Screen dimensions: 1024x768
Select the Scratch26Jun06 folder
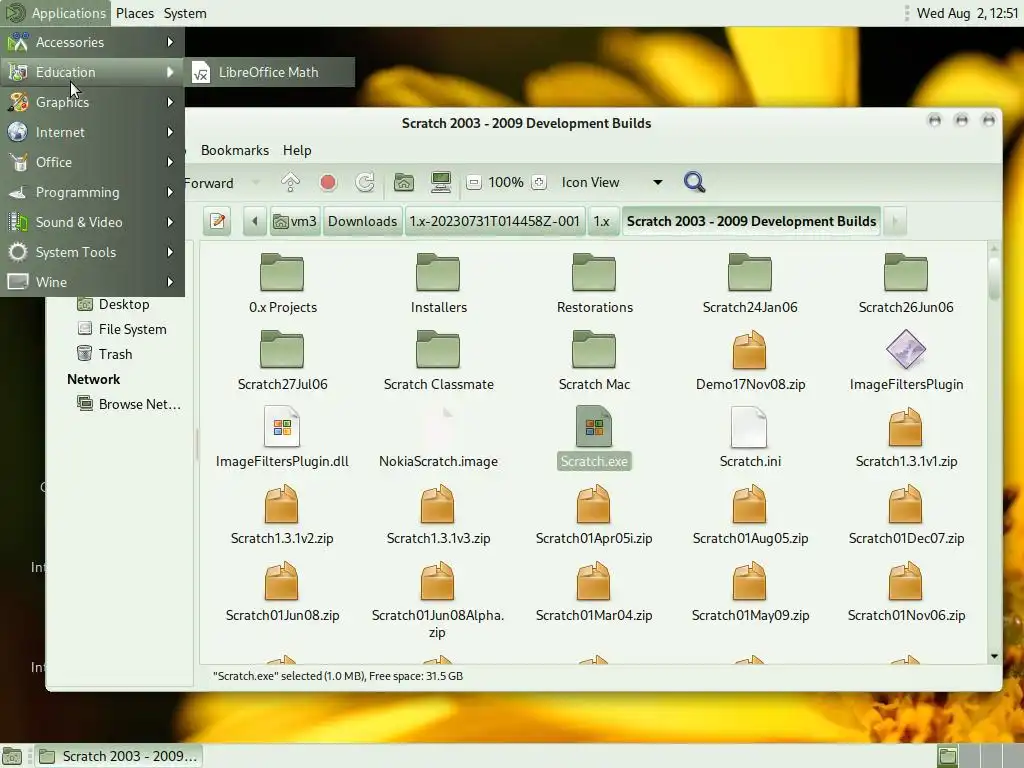pos(906,283)
